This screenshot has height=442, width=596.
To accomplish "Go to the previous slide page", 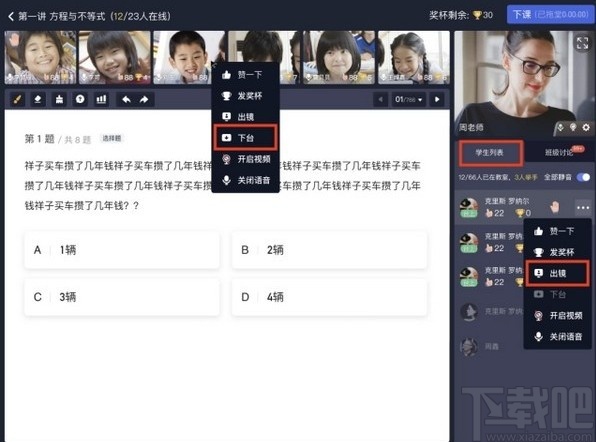I will [x=380, y=100].
